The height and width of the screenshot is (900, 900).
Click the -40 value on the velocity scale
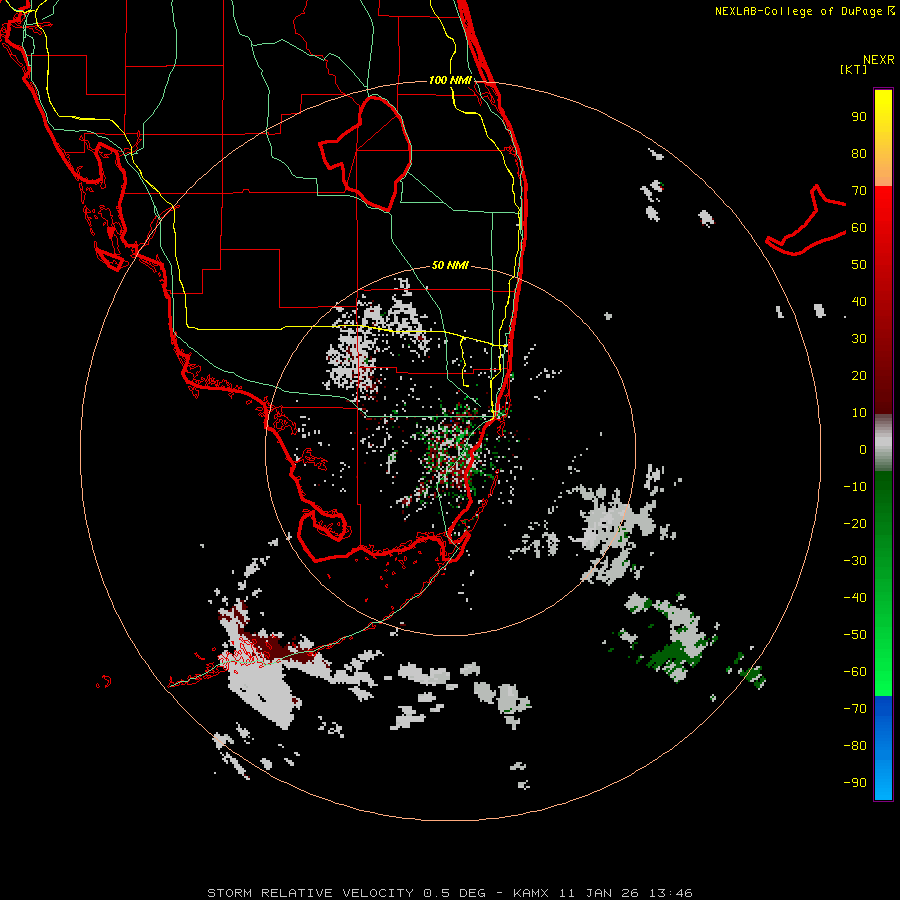[x=855, y=598]
